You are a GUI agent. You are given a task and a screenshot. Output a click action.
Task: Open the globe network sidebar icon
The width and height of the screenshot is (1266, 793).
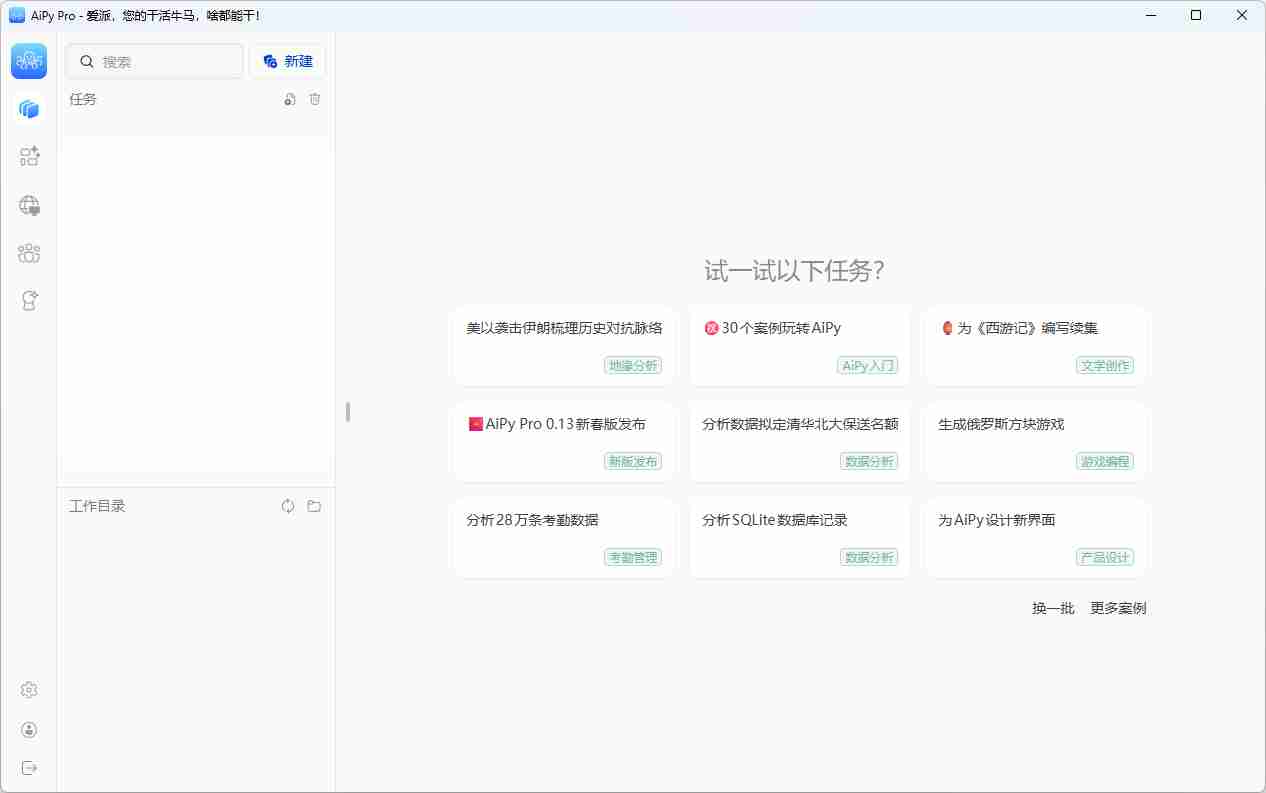point(29,205)
